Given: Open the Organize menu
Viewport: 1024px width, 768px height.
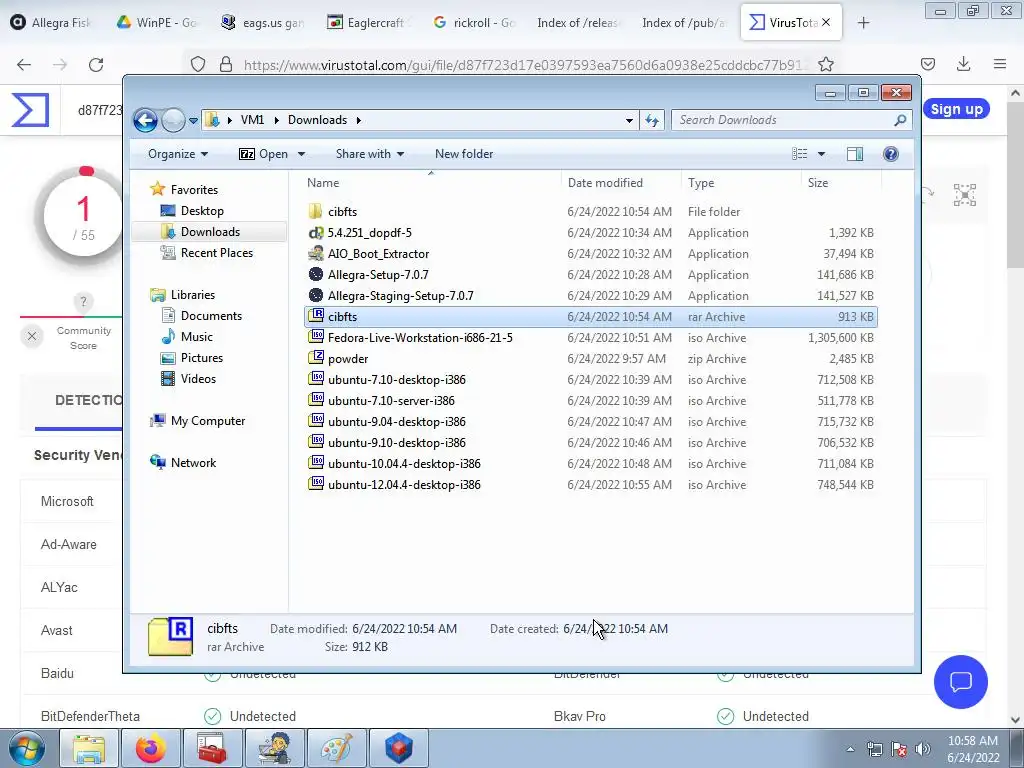Looking at the screenshot, I should pyautogui.click(x=178, y=154).
